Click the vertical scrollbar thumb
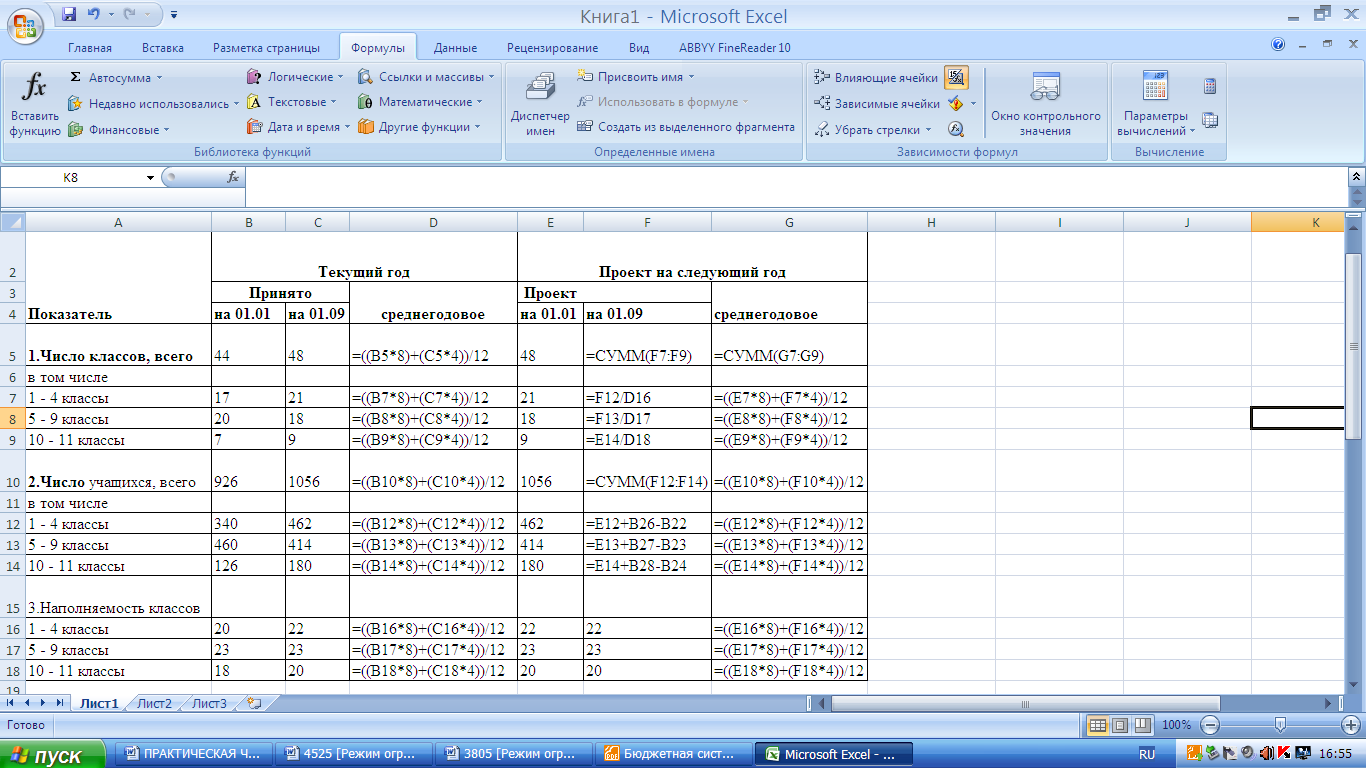Viewport: 1366px width, 768px height. coord(1355,345)
